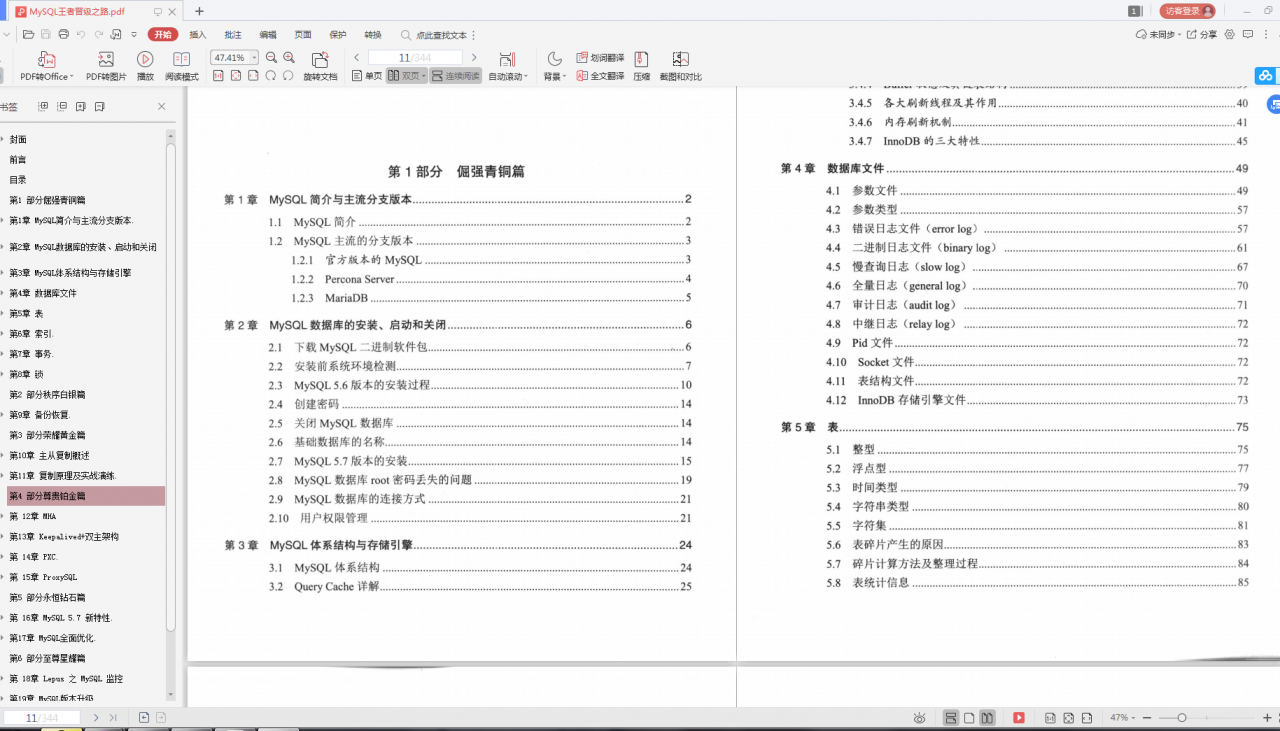Click the blue cloud floating icon
The image size is (1280, 731).
(1266, 76)
